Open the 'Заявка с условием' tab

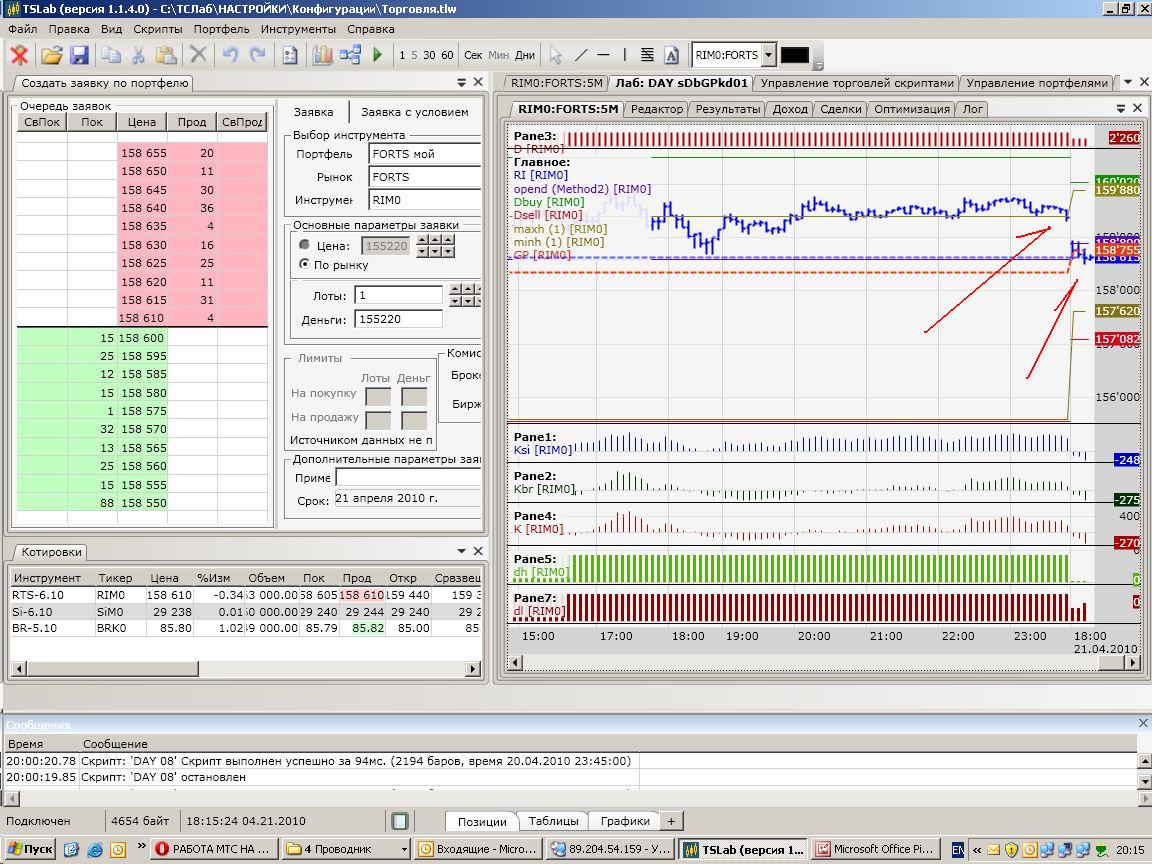coord(414,112)
